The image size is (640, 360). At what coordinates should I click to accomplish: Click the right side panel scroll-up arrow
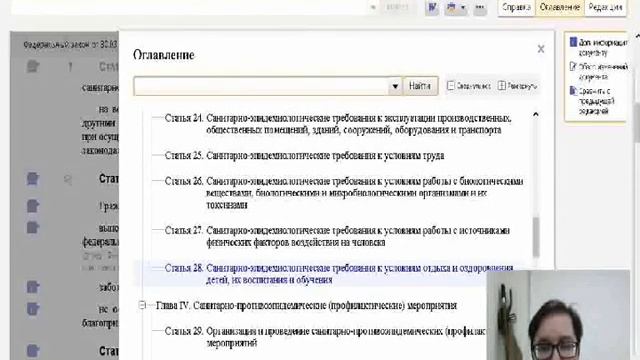click(x=637, y=37)
